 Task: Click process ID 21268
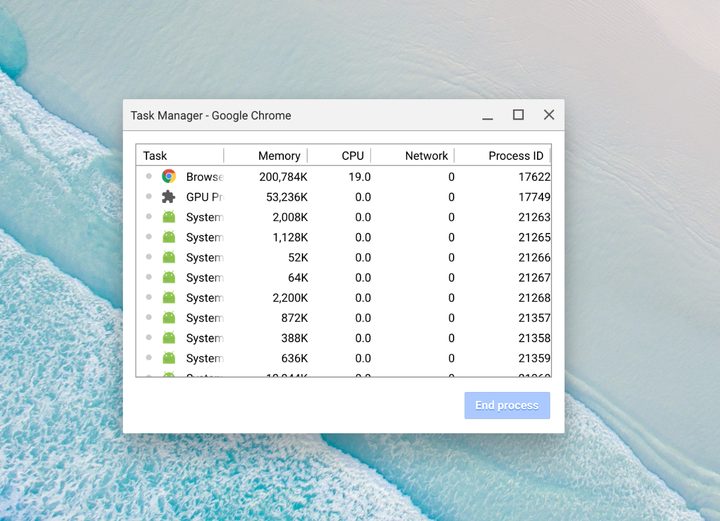click(x=534, y=298)
